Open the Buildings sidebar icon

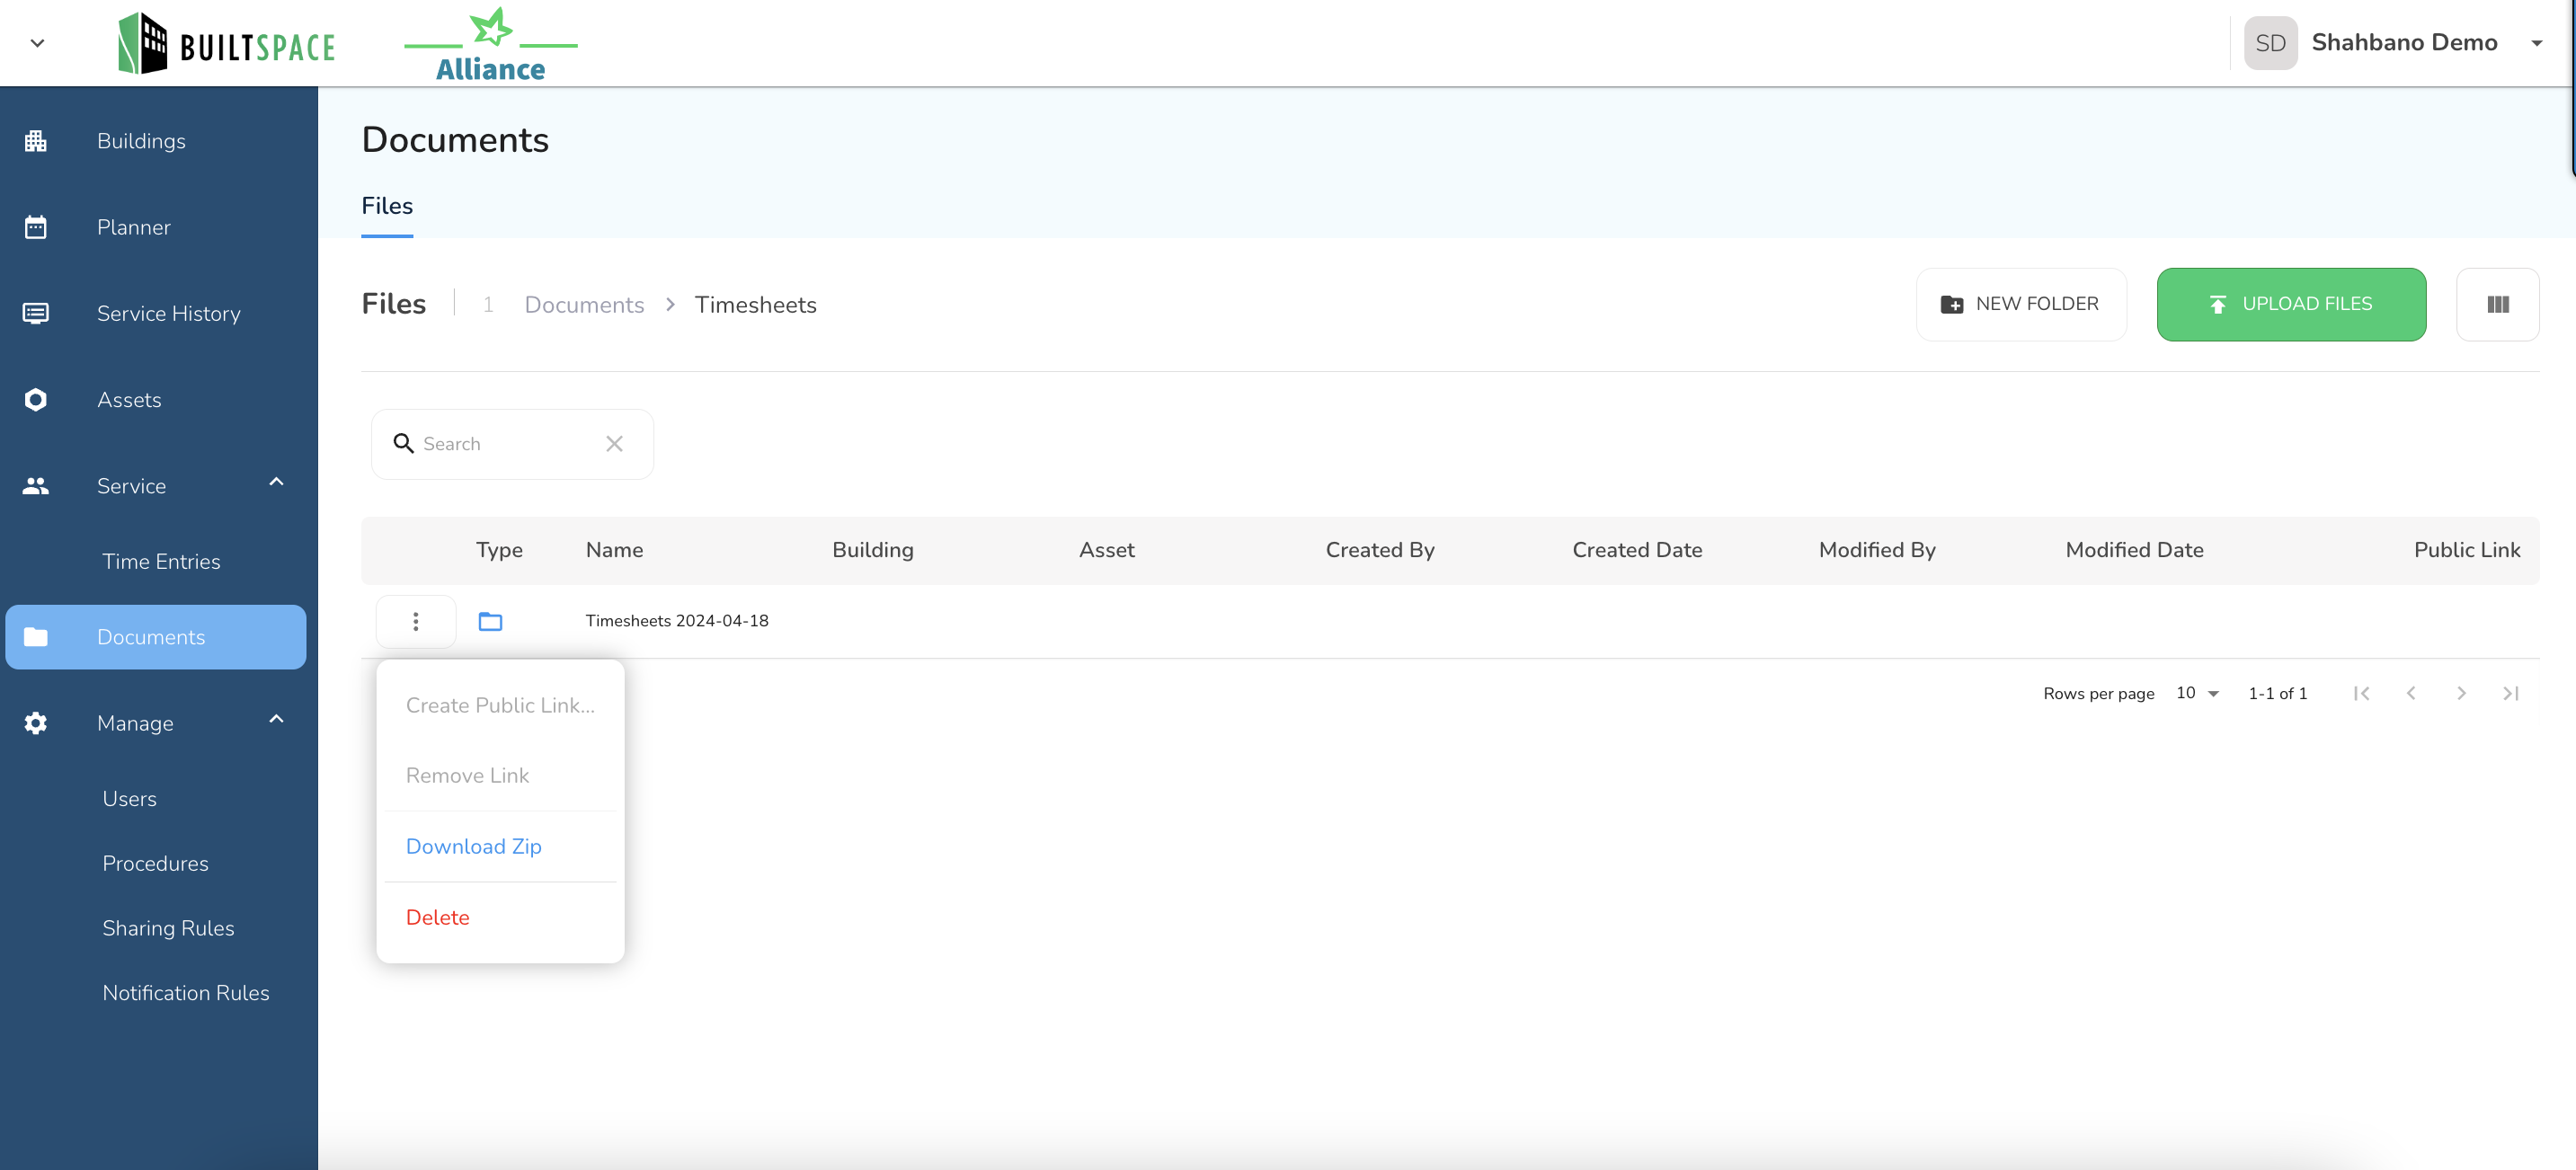pos(36,141)
